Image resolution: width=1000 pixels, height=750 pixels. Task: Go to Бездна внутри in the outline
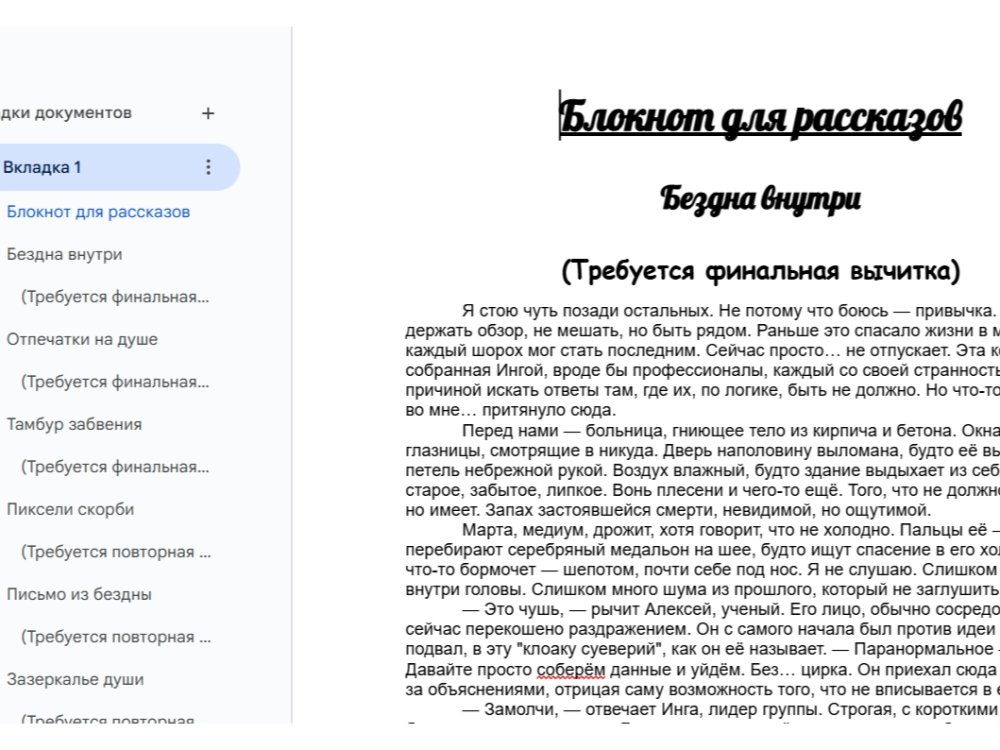pos(64,254)
